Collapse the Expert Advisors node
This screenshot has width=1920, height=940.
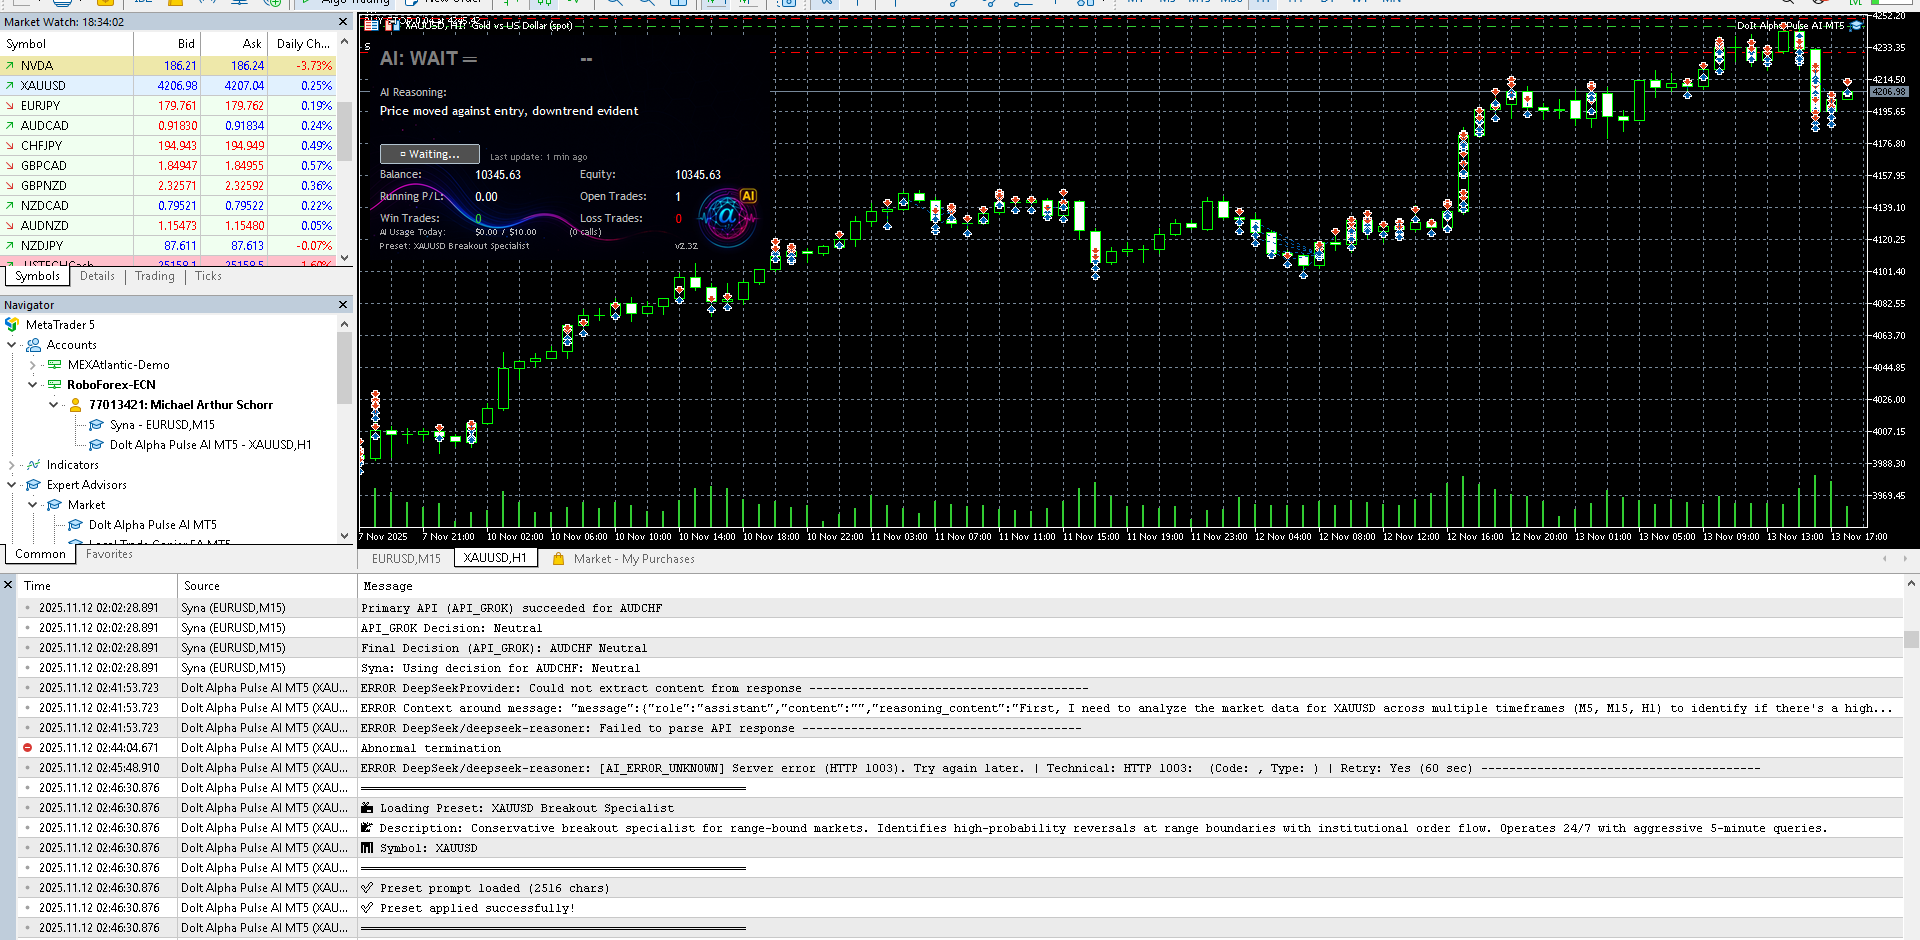pos(12,485)
